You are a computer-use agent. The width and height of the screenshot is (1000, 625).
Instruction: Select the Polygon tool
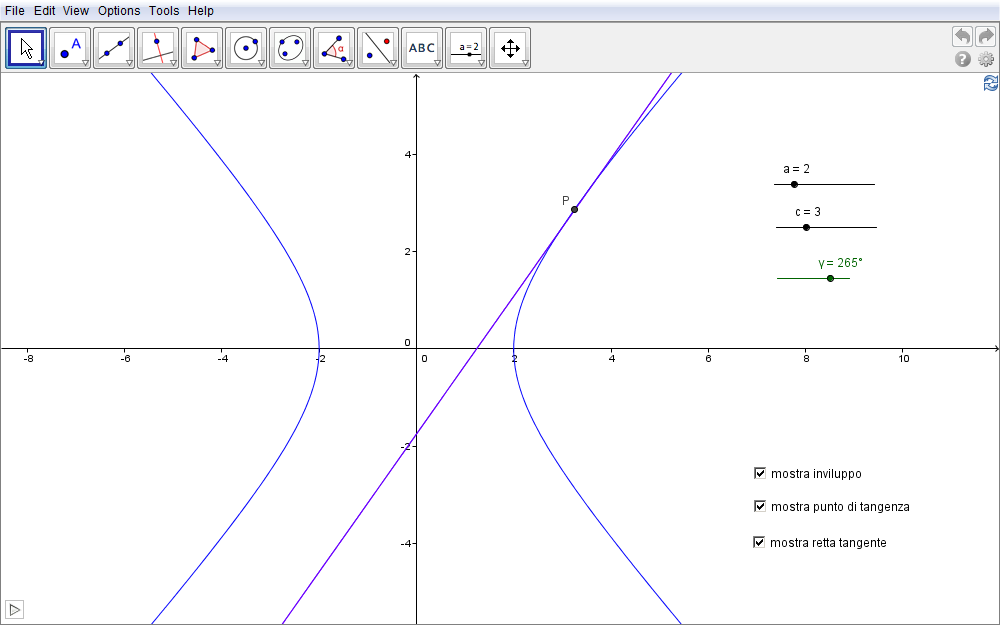(202, 48)
